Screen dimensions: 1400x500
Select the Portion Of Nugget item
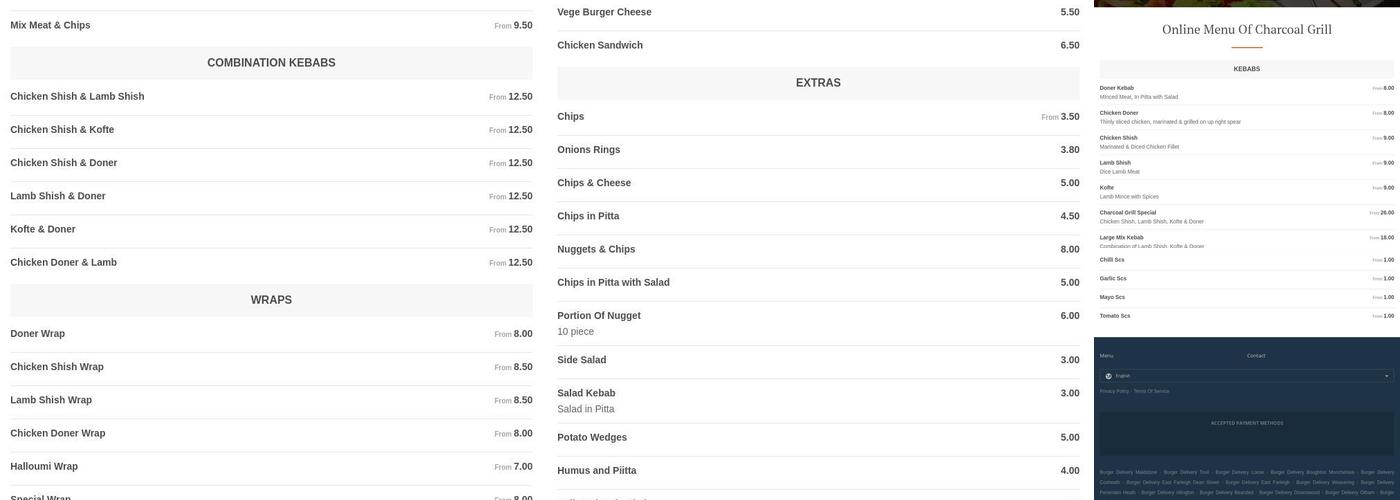599,316
